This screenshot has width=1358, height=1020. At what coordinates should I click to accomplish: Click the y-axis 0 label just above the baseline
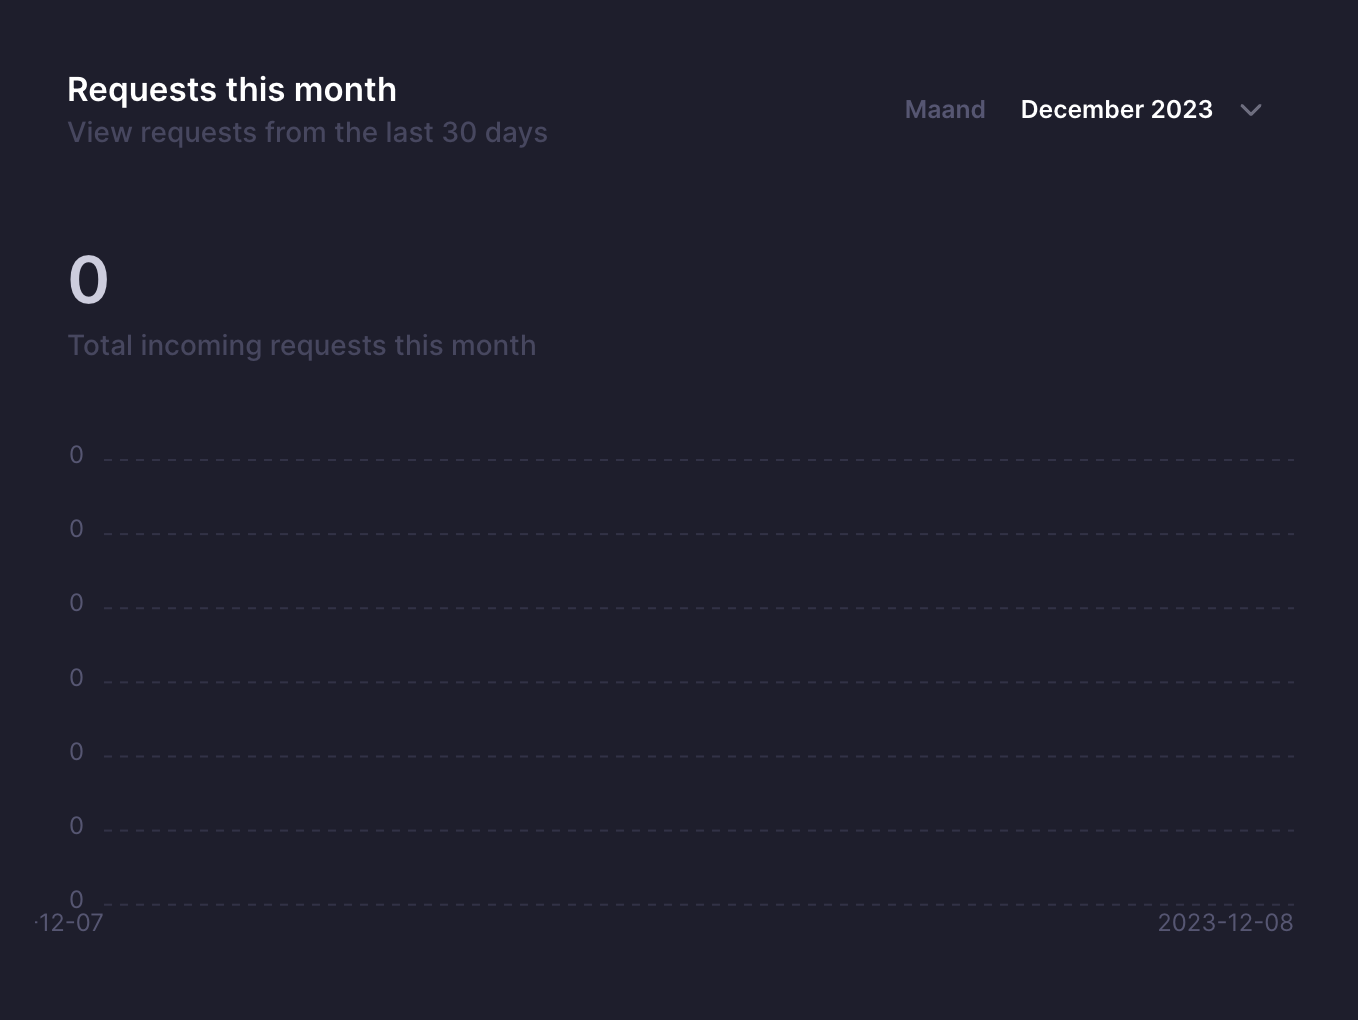[x=76, y=826]
